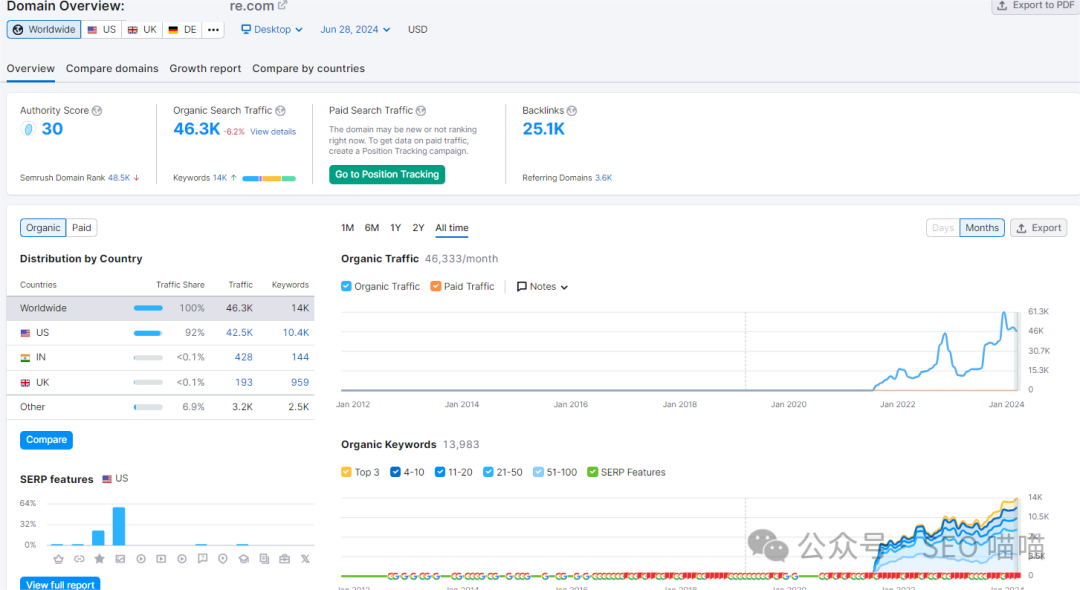This screenshot has width=1080, height=590.
Task: Expand the Notes dropdown
Action: (542, 286)
